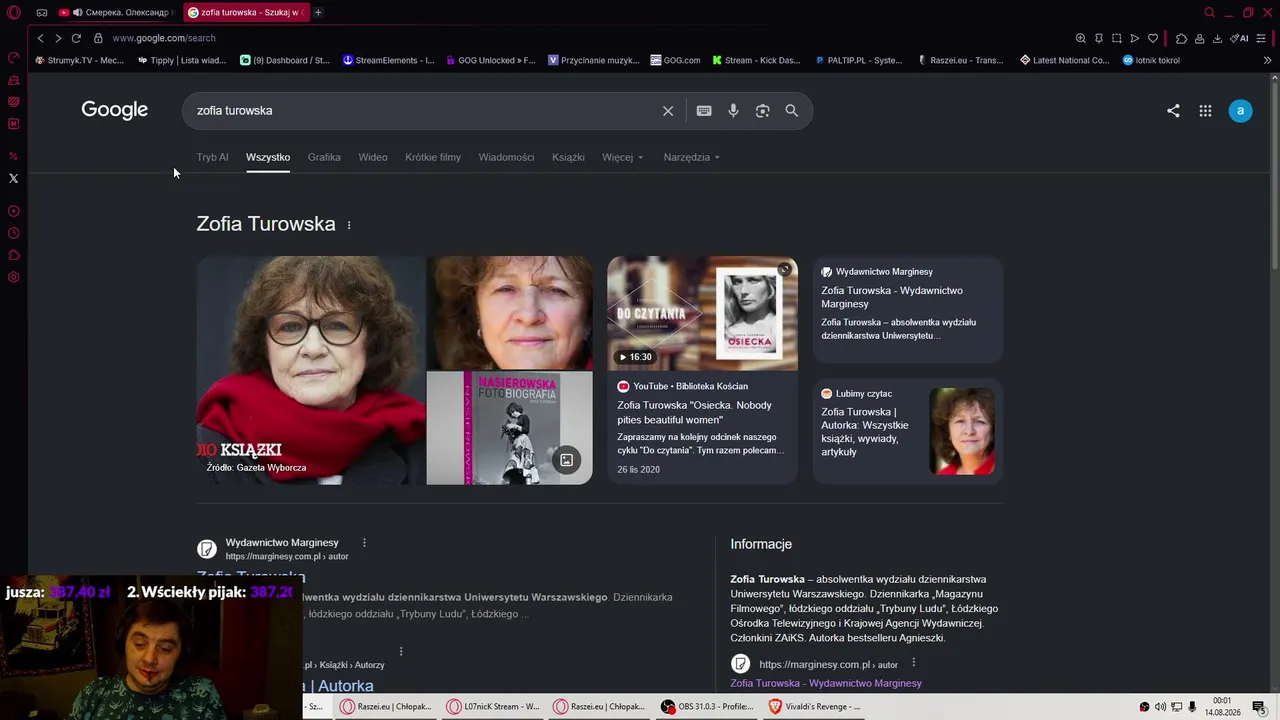Start a voice search with the microphone
Screen dimensions: 1280x720
[x=733, y=111]
